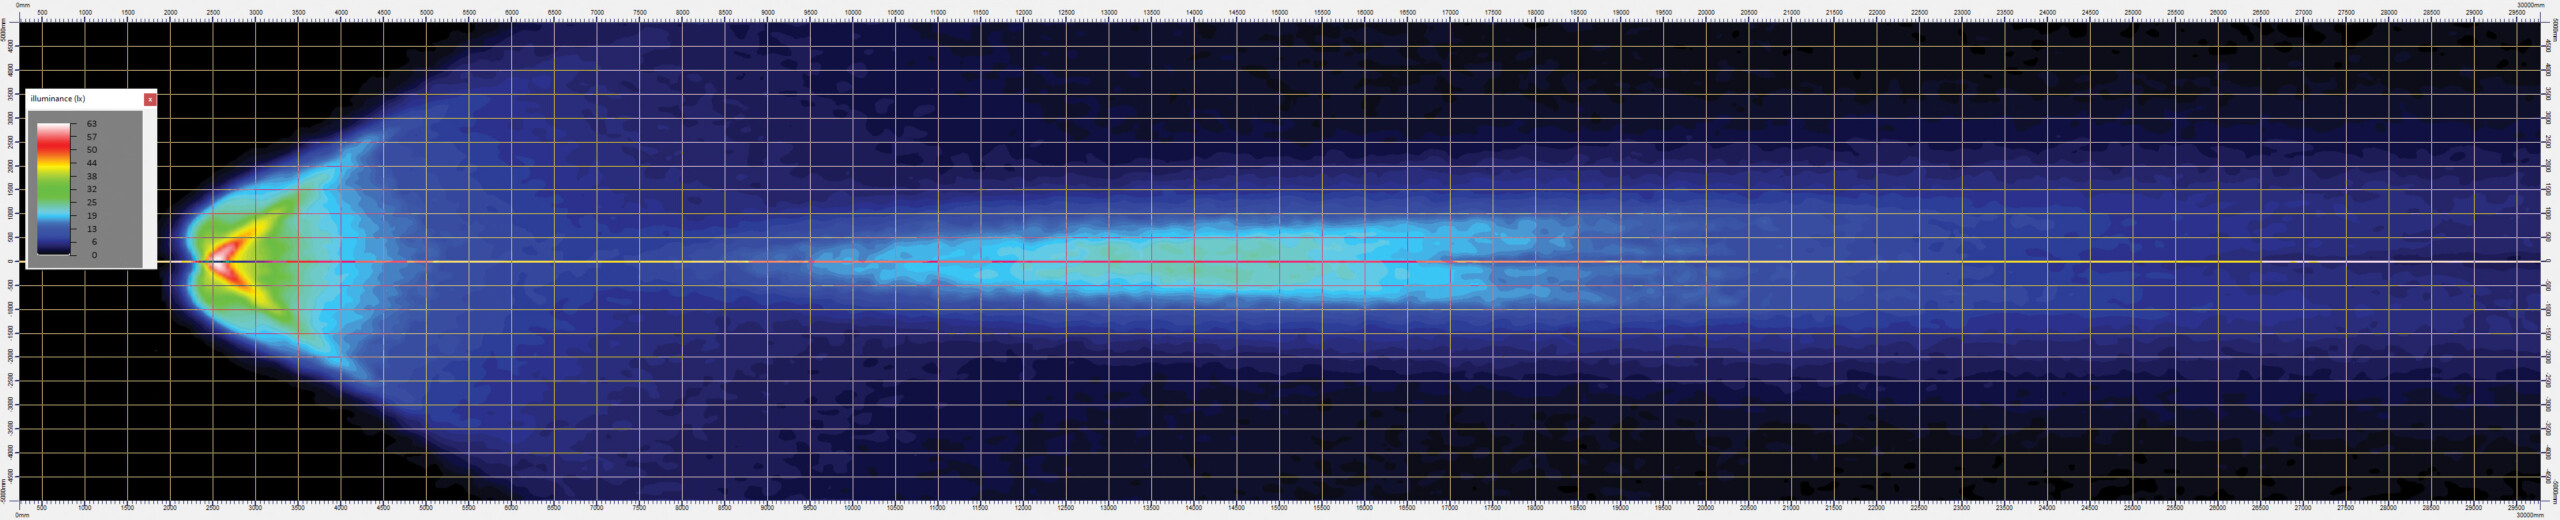Click the 63 value label in legend
The image size is (2560, 520).
(x=92, y=124)
